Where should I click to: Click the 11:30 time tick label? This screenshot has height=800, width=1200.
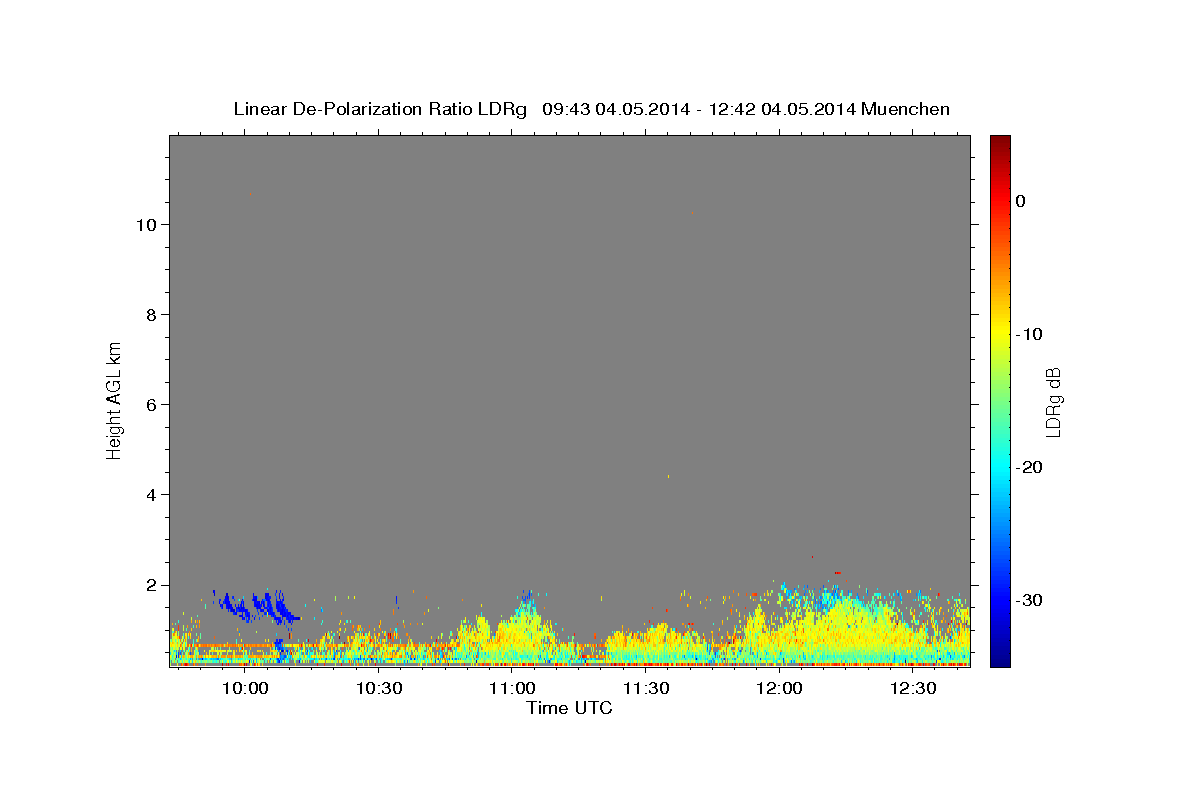click(x=645, y=689)
